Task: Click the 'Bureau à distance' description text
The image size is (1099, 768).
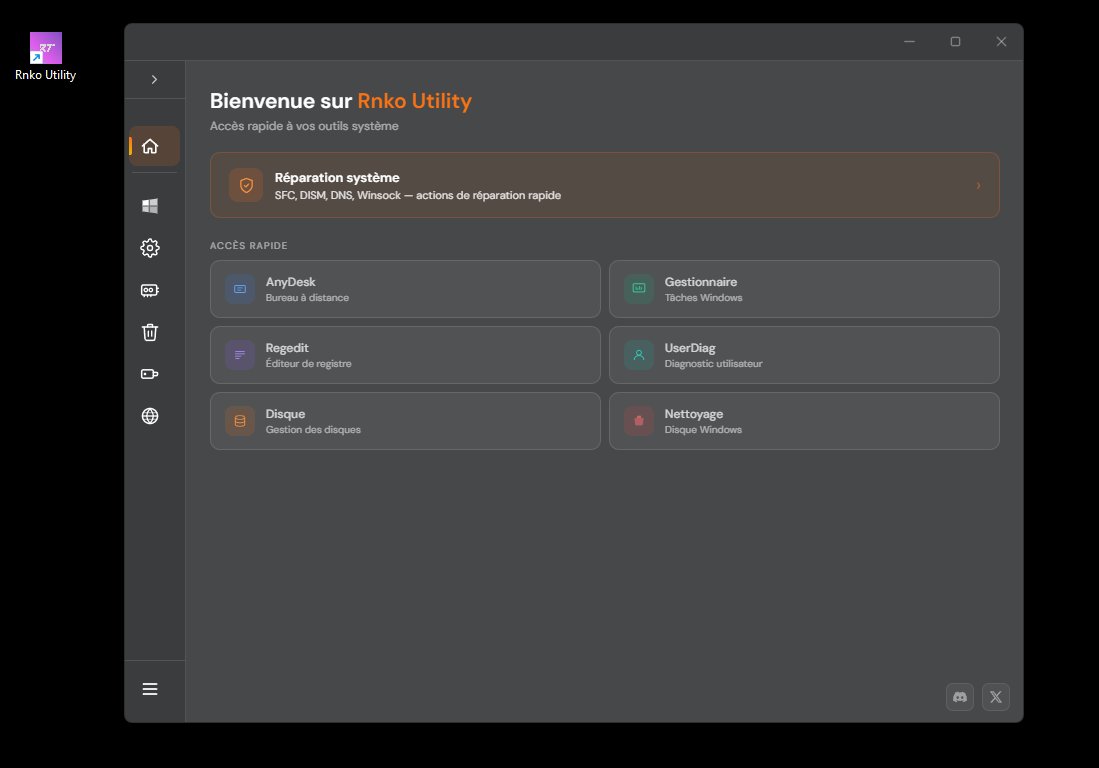Action: click(307, 298)
